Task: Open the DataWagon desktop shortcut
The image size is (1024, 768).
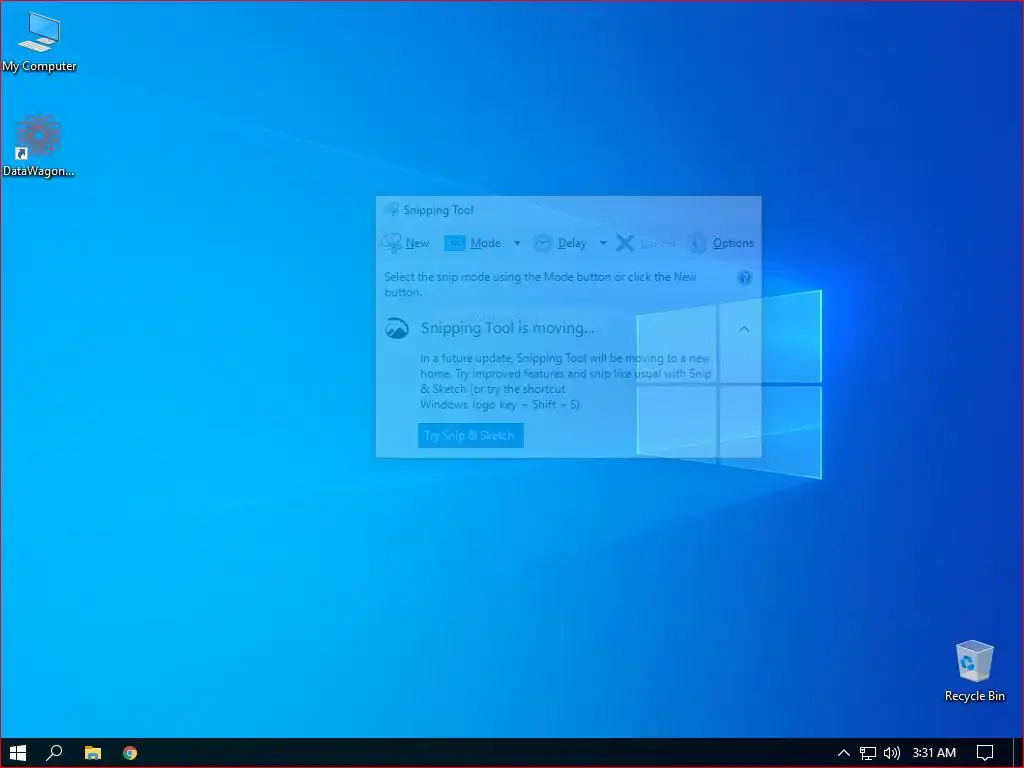Action: click(x=39, y=146)
